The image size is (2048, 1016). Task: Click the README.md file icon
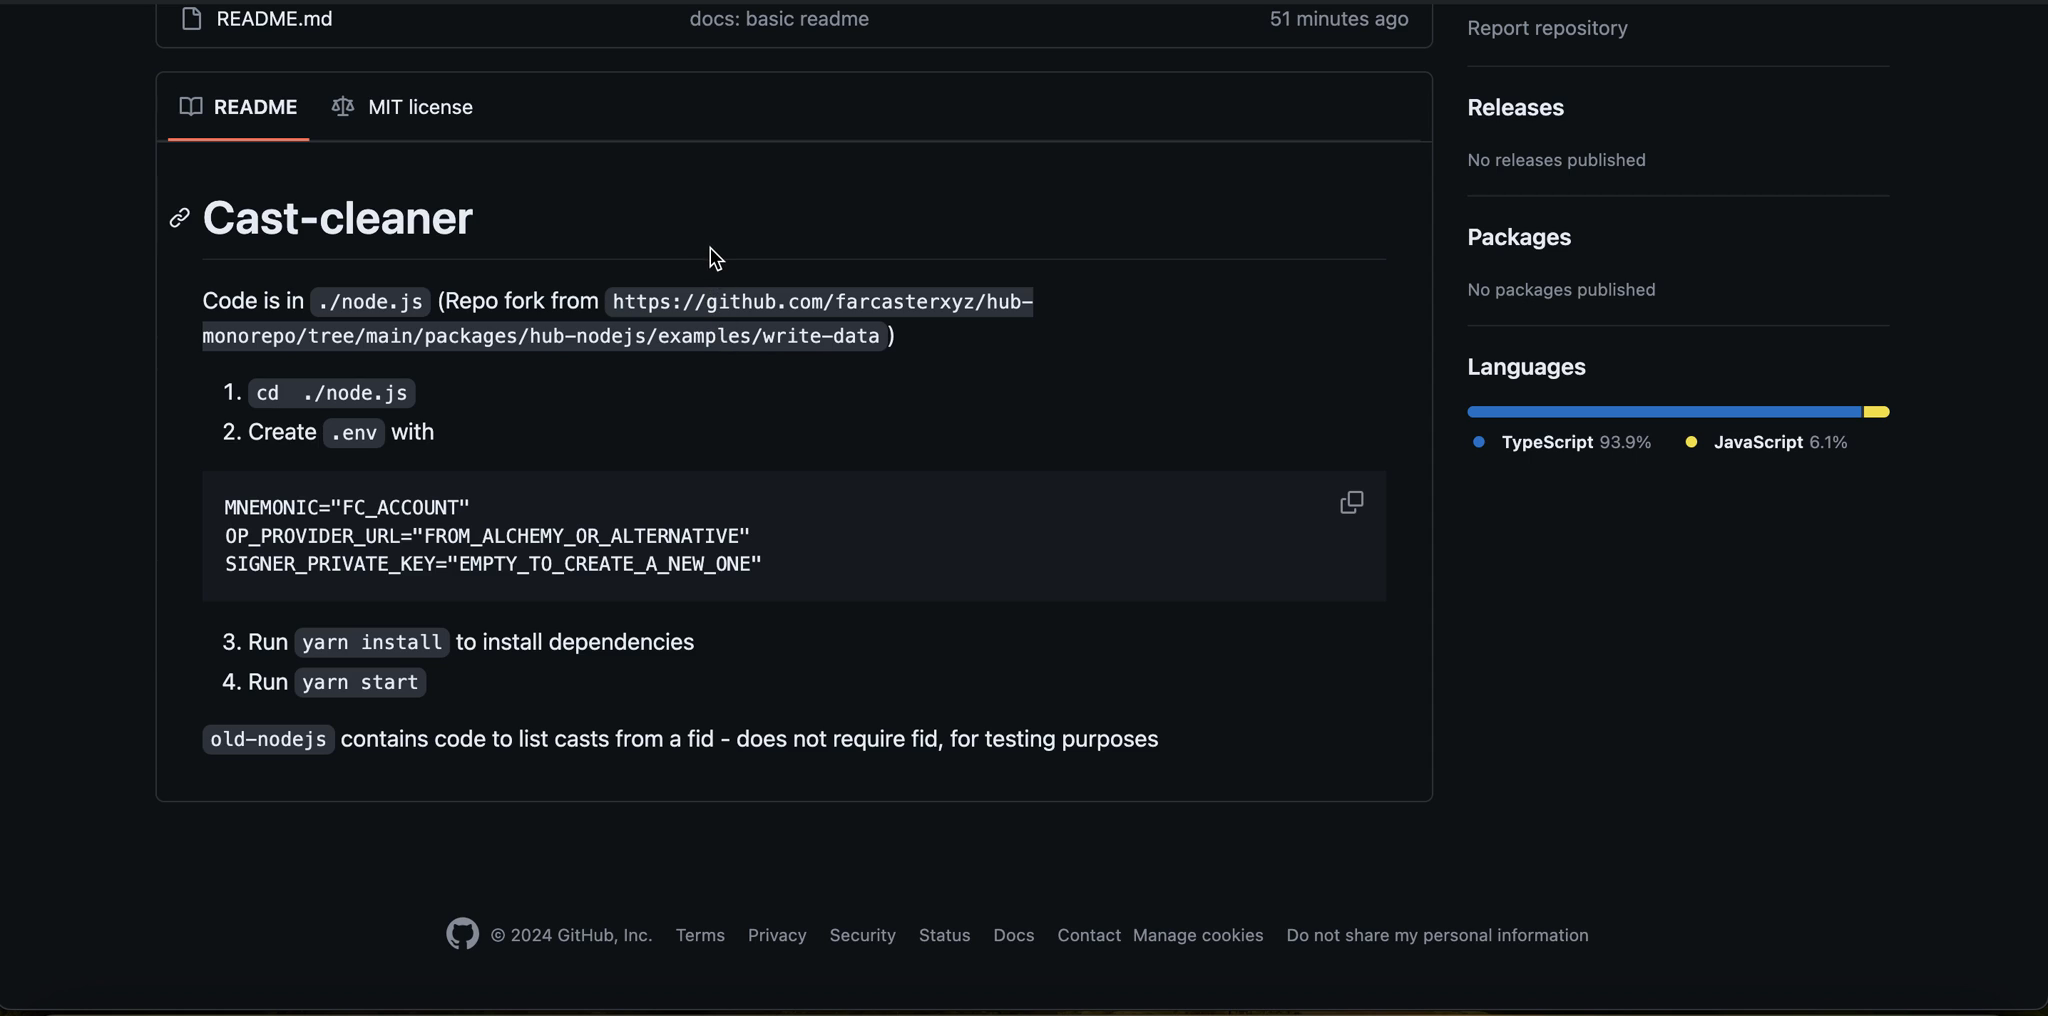point(192,18)
